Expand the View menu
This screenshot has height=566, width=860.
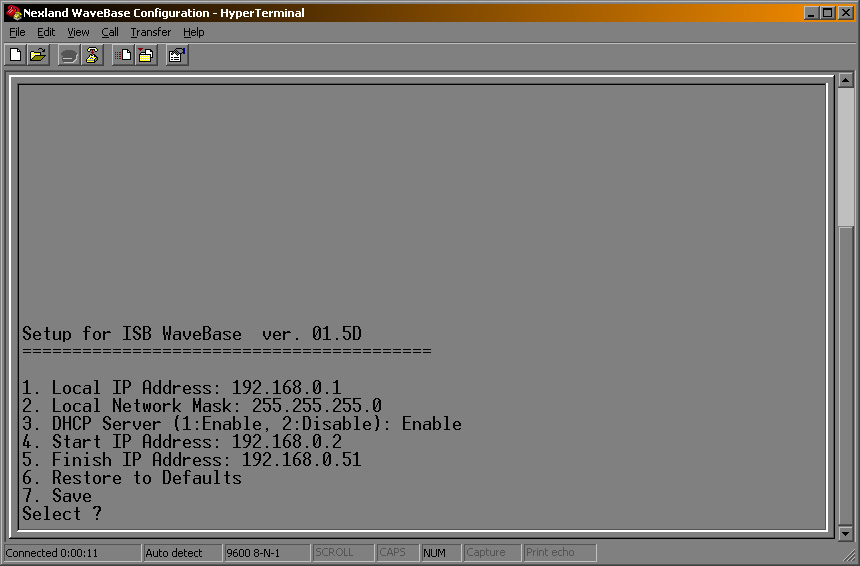(x=78, y=32)
